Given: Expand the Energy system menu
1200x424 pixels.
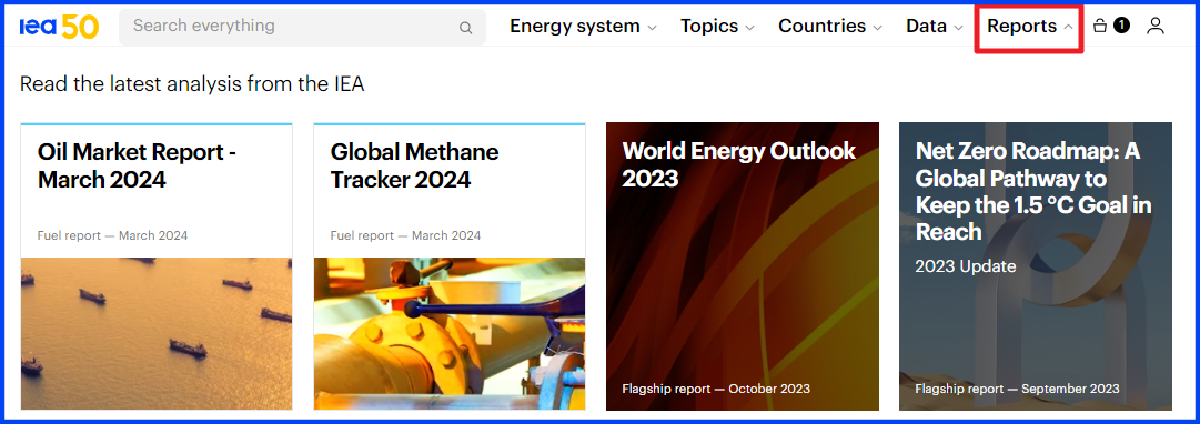Looking at the screenshot, I should [584, 27].
